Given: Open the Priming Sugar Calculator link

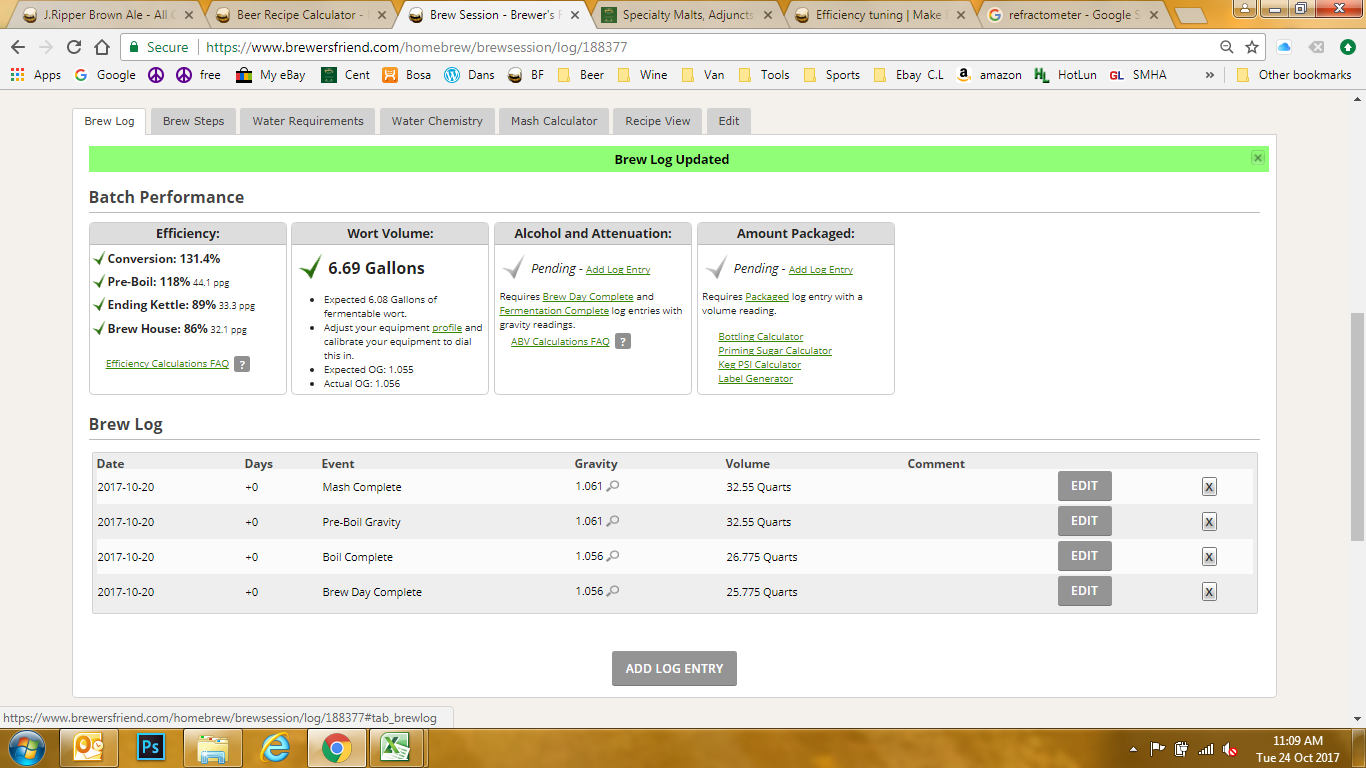Looking at the screenshot, I should coord(775,351).
